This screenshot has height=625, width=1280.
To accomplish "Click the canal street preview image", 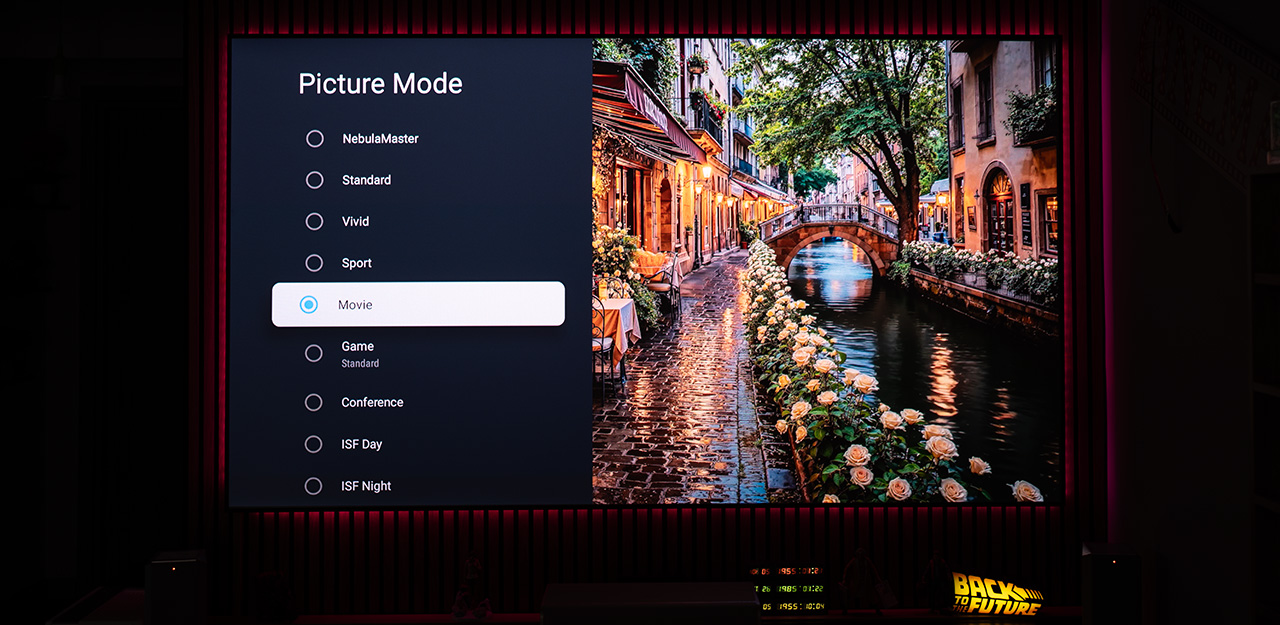I will click(825, 270).
